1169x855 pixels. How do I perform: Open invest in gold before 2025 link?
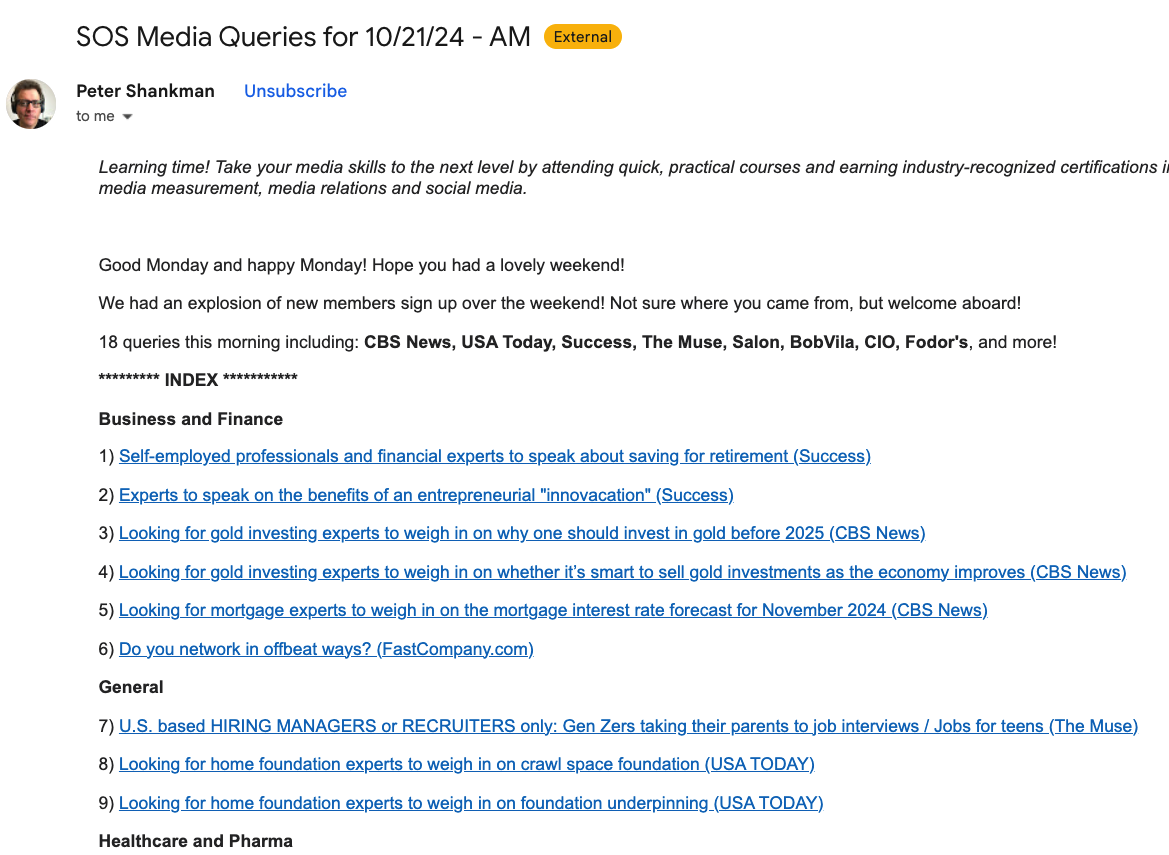[x=521, y=534]
